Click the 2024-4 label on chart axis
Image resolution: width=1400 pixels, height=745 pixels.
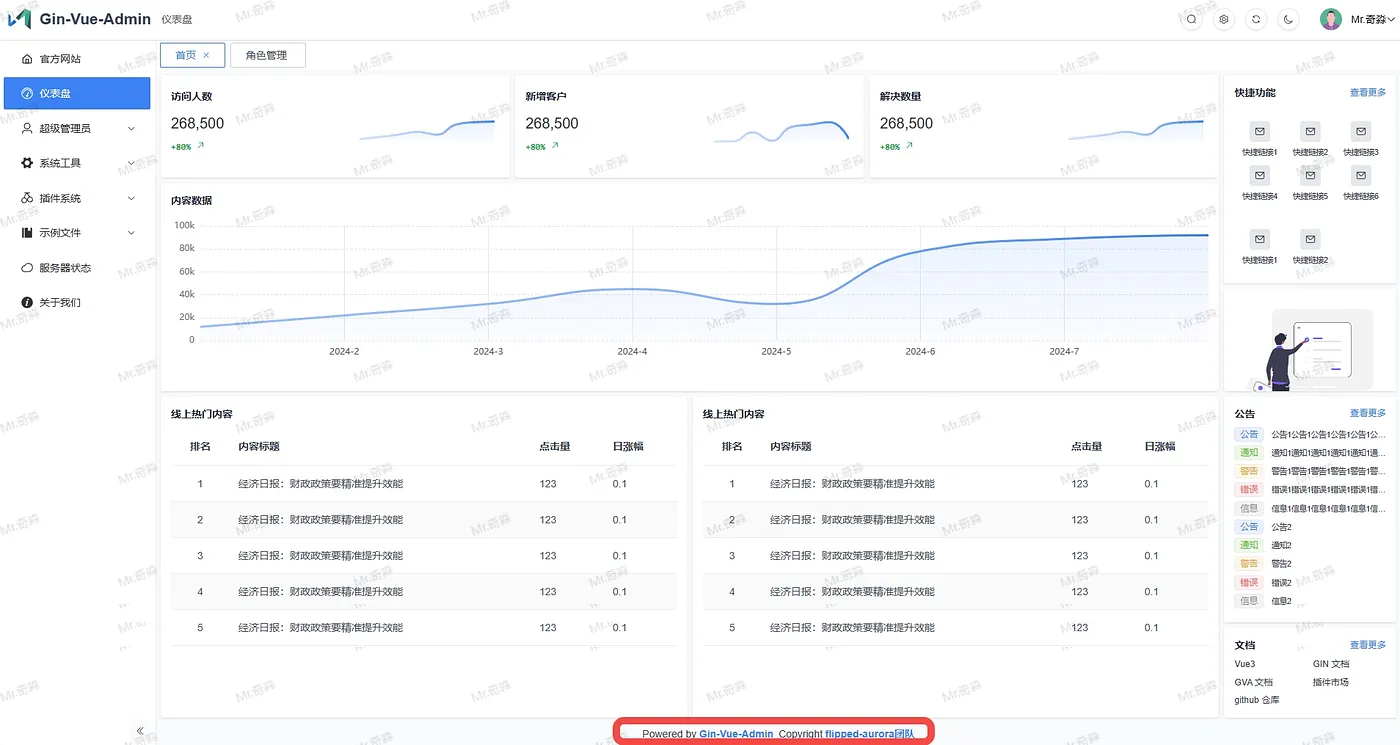[x=632, y=352]
